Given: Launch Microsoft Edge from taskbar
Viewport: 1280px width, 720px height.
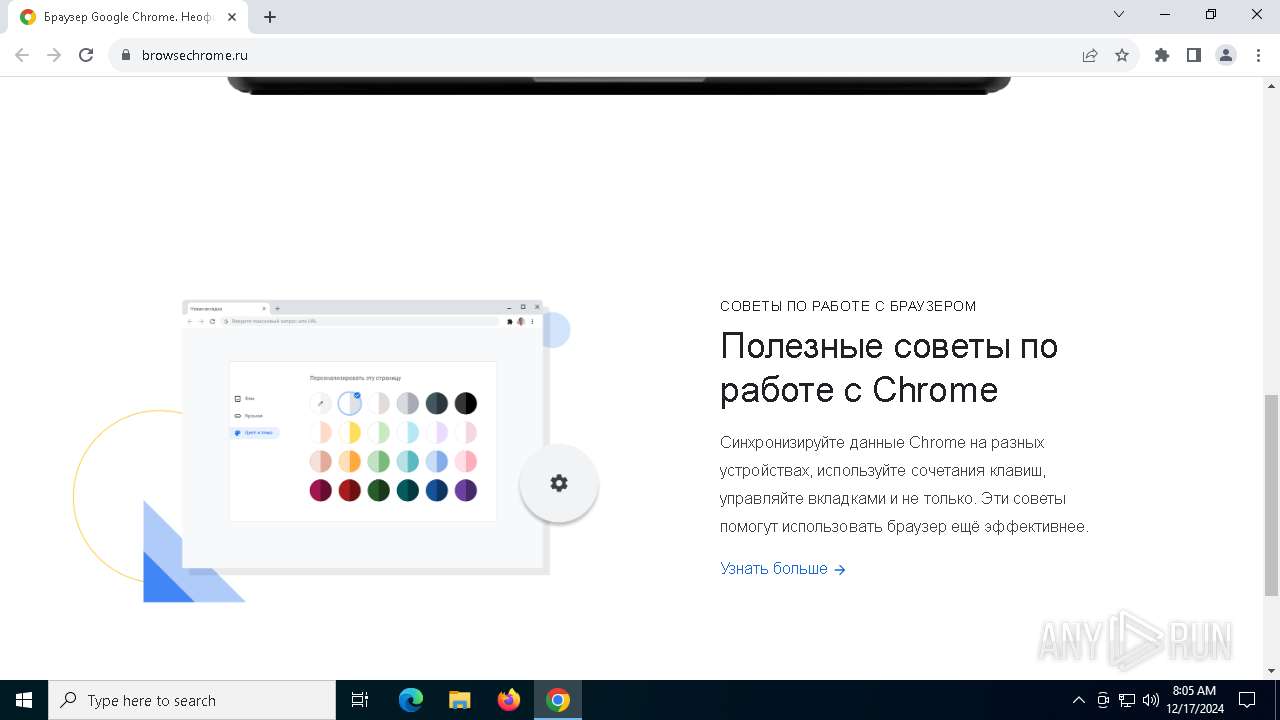Looking at the screenshot, I should [x=411, y=700].
